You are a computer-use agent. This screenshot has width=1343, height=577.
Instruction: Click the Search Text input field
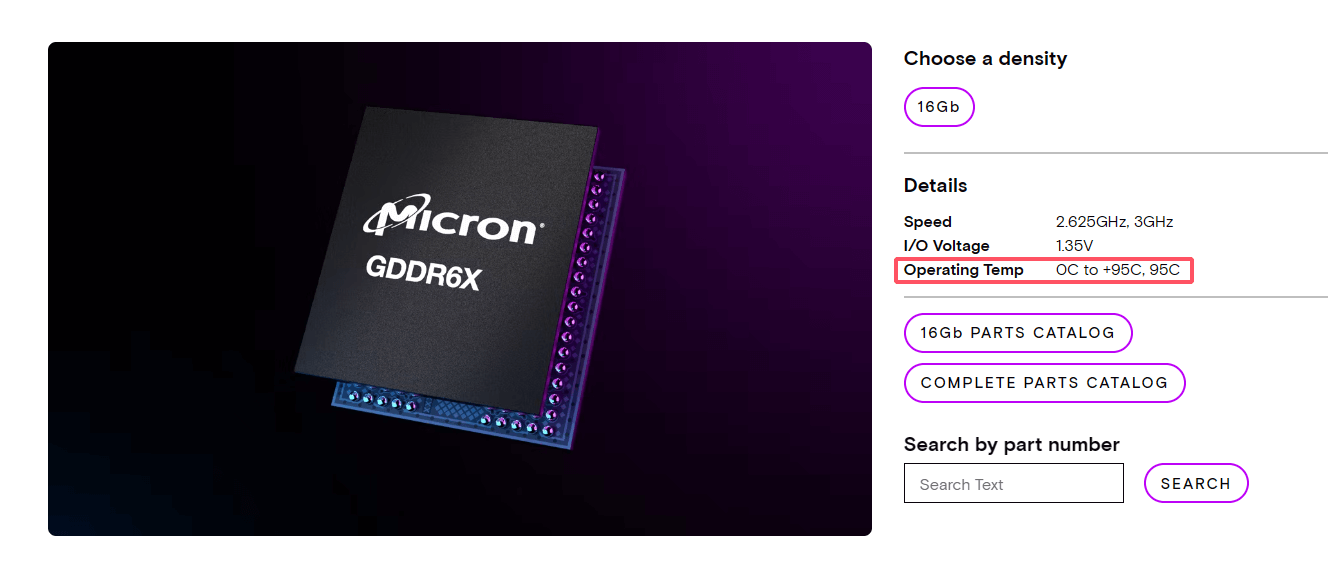pos(1013,483)
